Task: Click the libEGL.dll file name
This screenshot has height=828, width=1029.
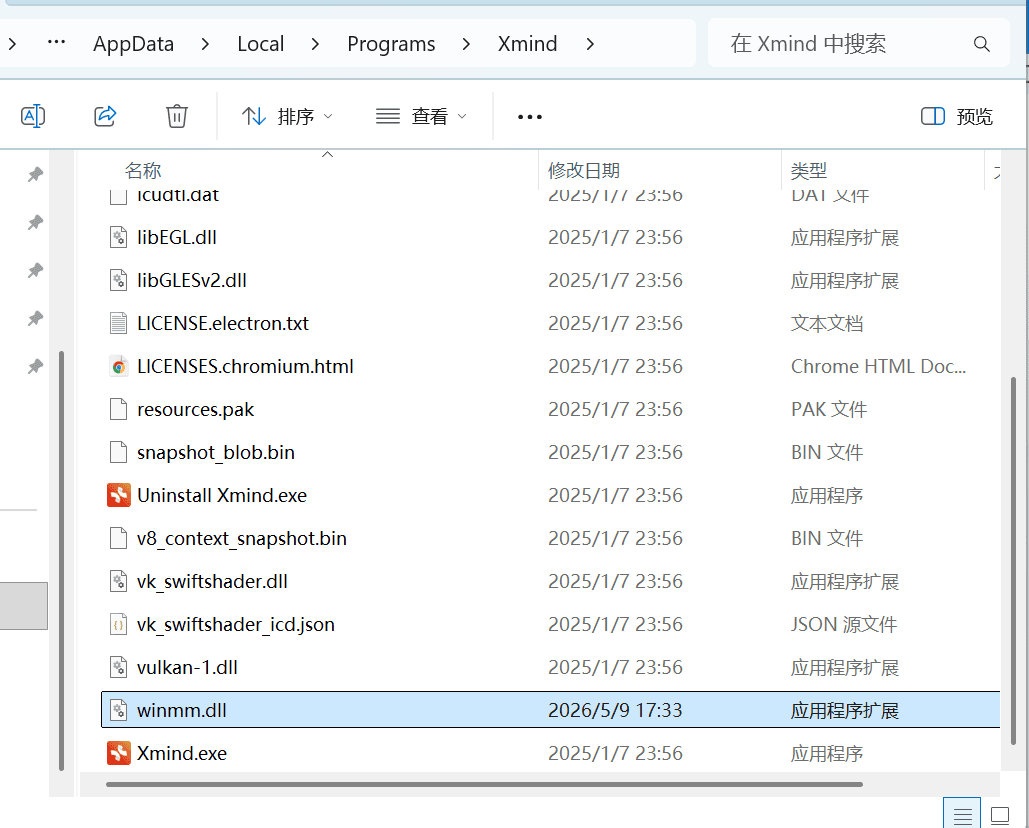Action: point(177,237)
